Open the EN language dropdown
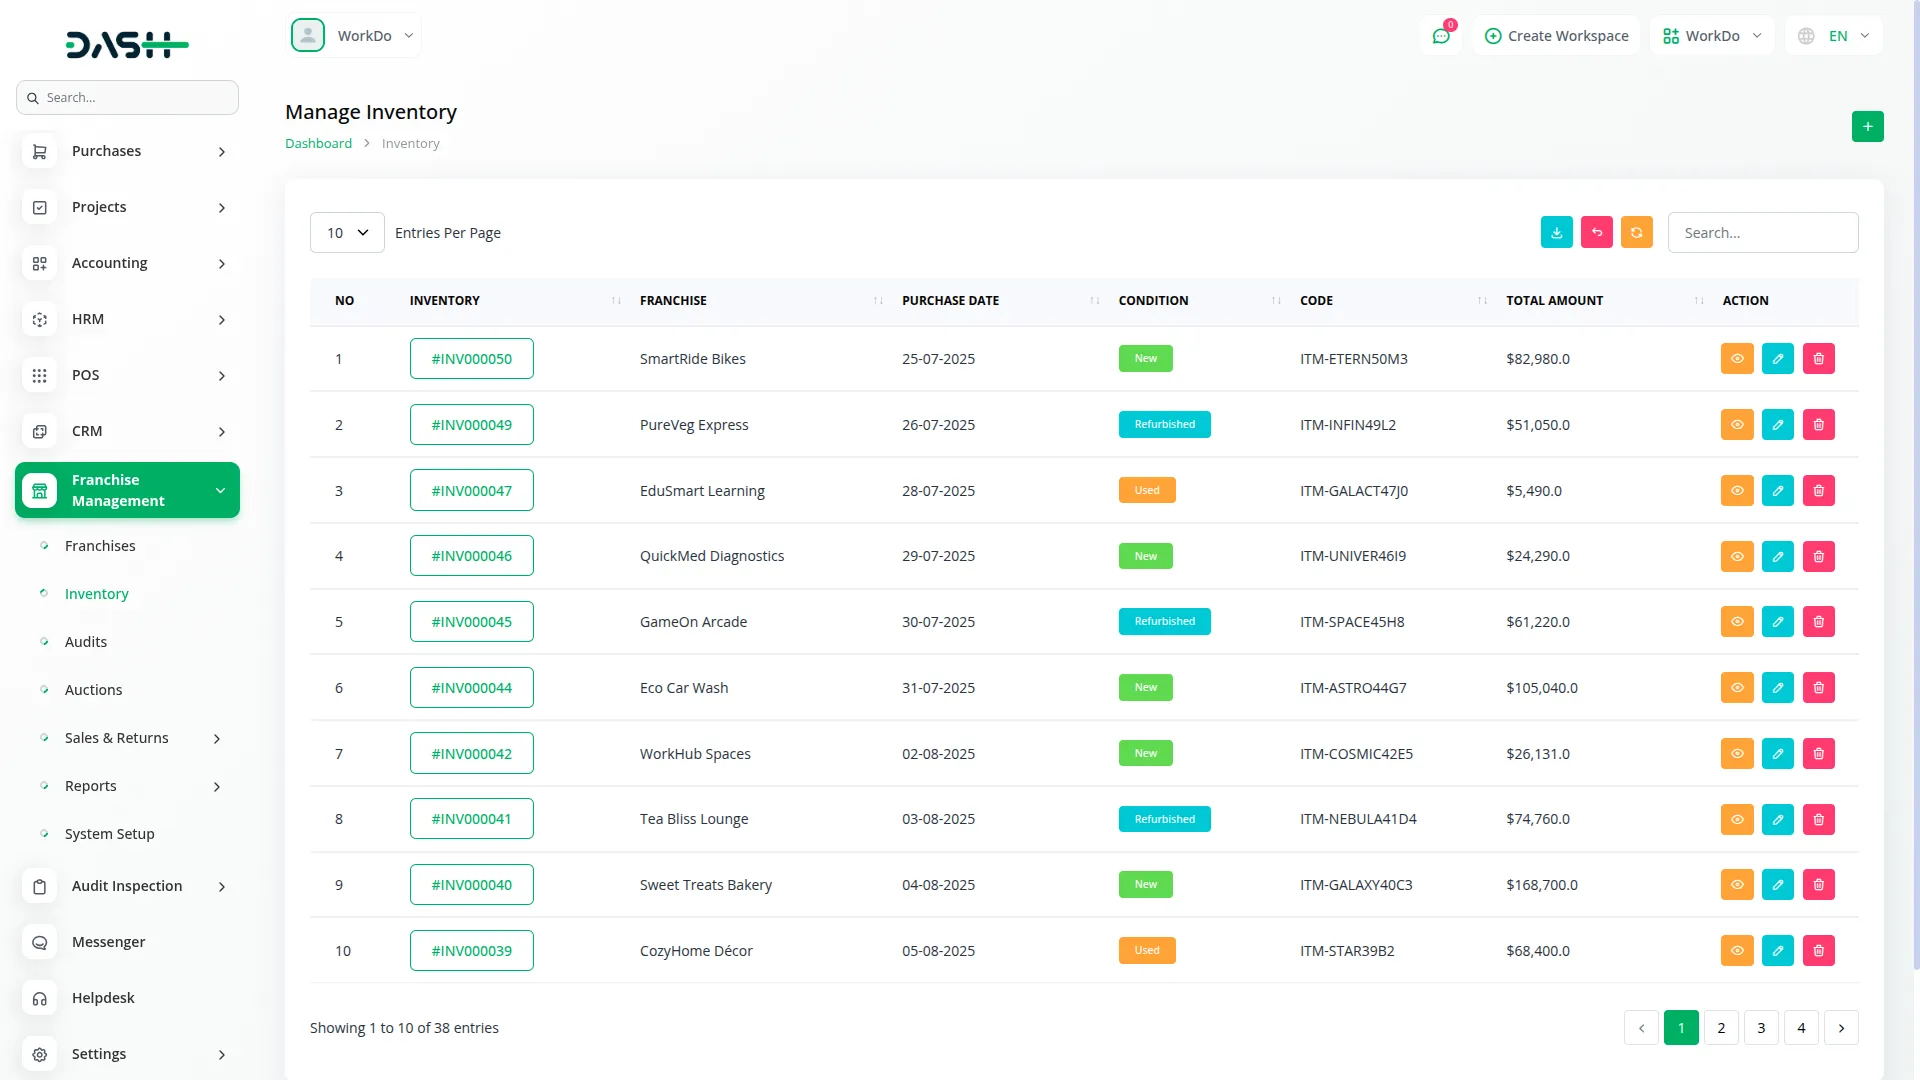The width and height of the screenshot is (1920, 1080). click(x=1836, y=36)
